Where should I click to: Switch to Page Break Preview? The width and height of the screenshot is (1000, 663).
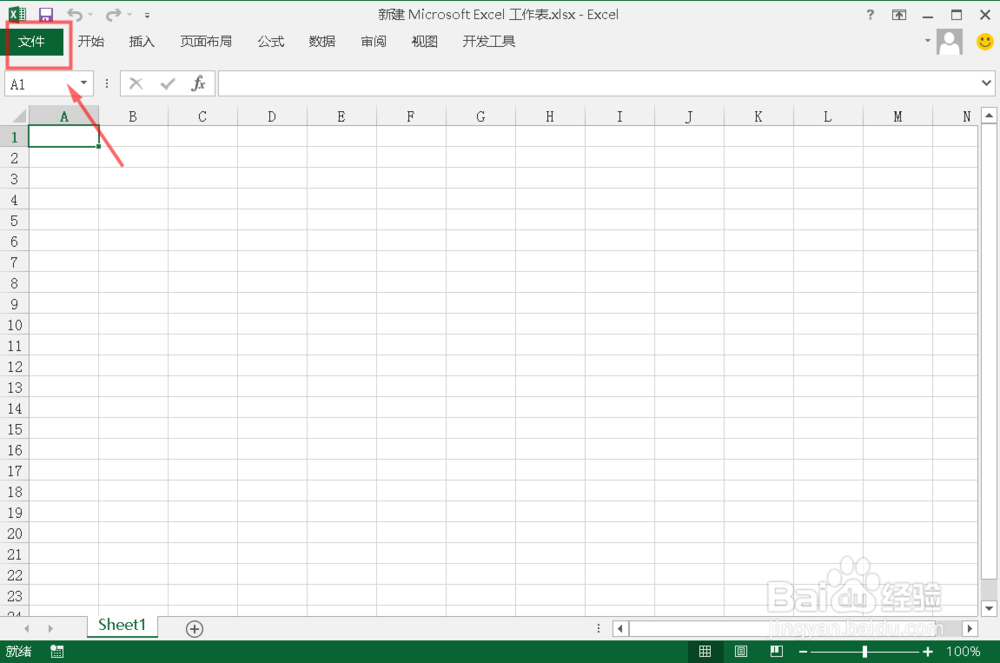(777, 652)
